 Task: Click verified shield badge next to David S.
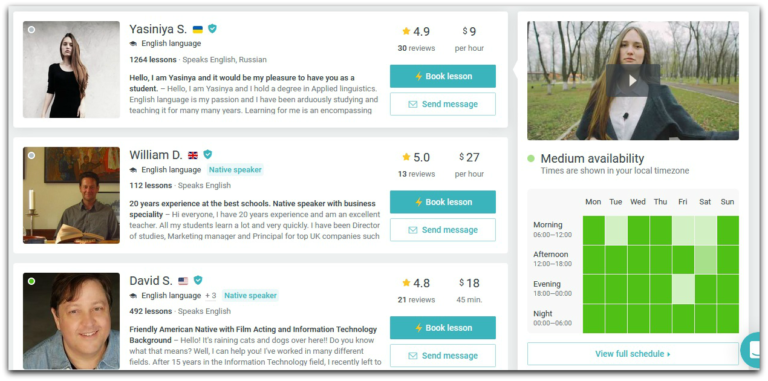point(198,280)
